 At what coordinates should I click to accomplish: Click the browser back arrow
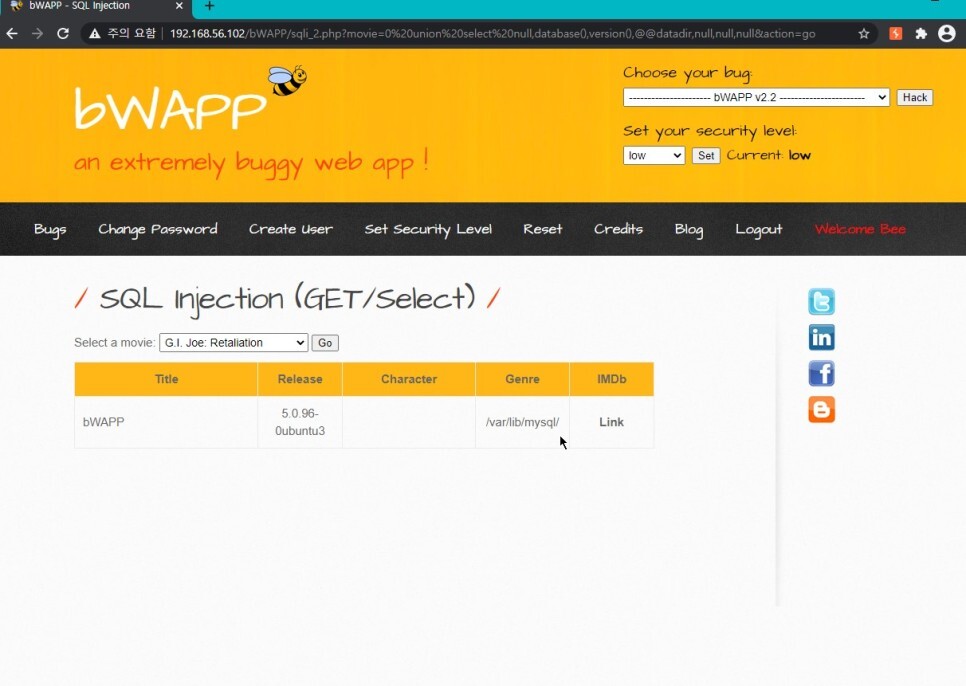(x=12, y=33)
